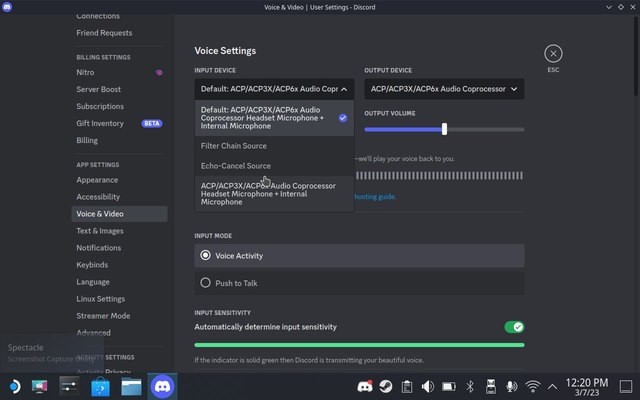Open Friend Requests settings

click(x=104, y=33)
